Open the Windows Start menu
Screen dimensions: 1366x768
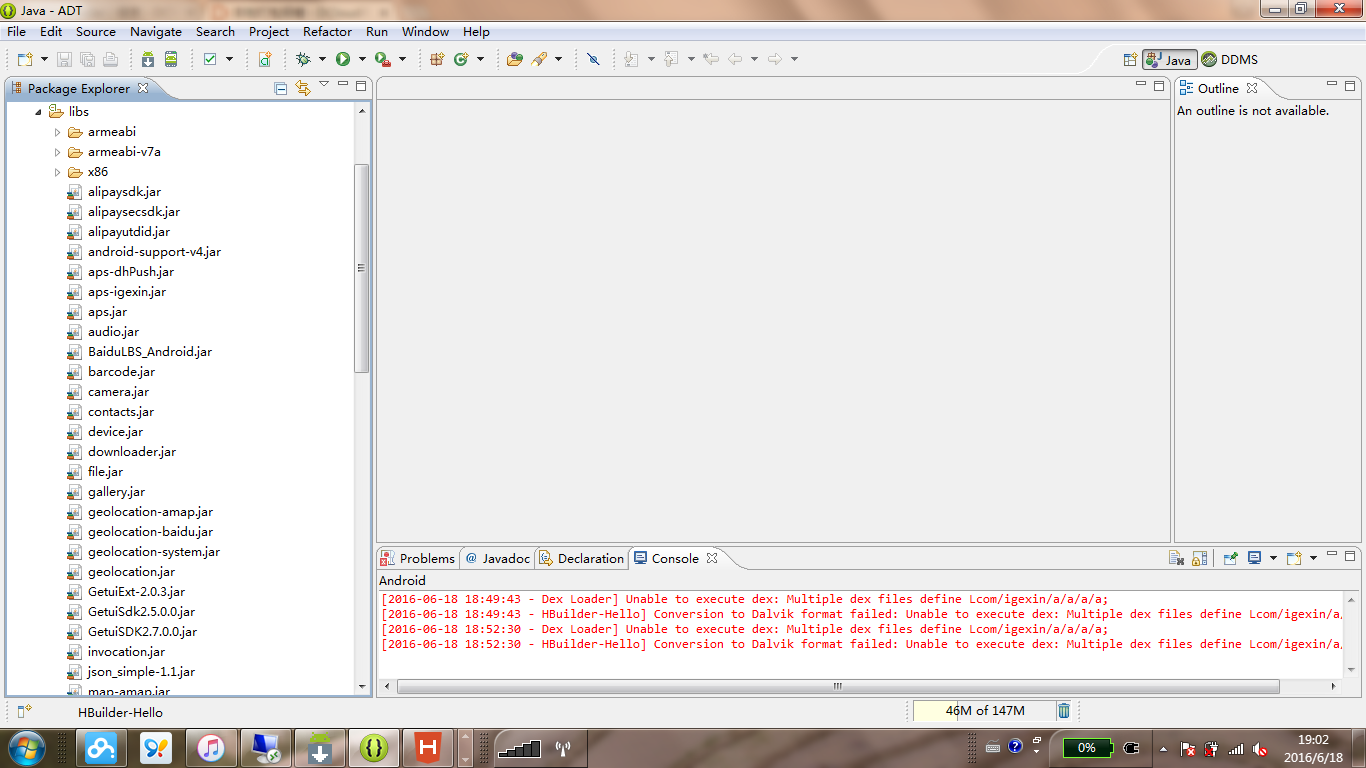tap(26, 747)
